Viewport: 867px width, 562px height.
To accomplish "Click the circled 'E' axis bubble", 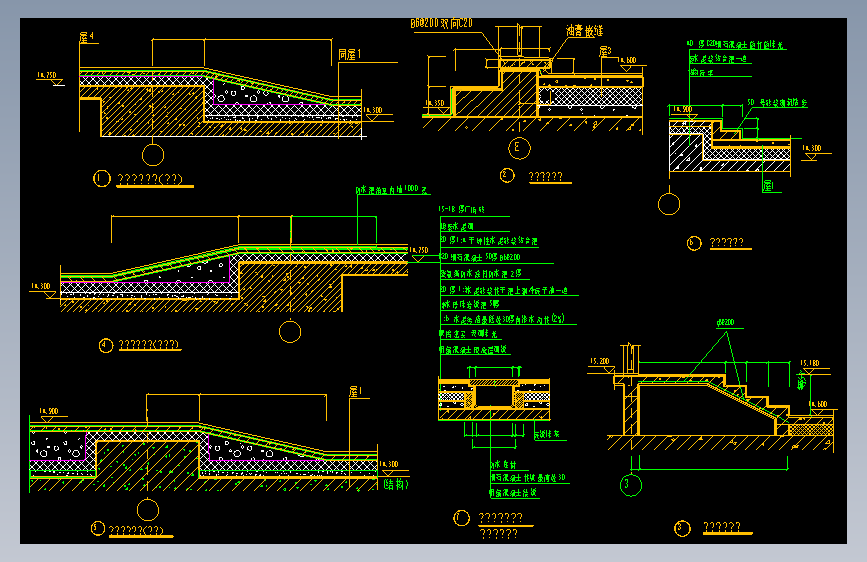I will 519,148.
